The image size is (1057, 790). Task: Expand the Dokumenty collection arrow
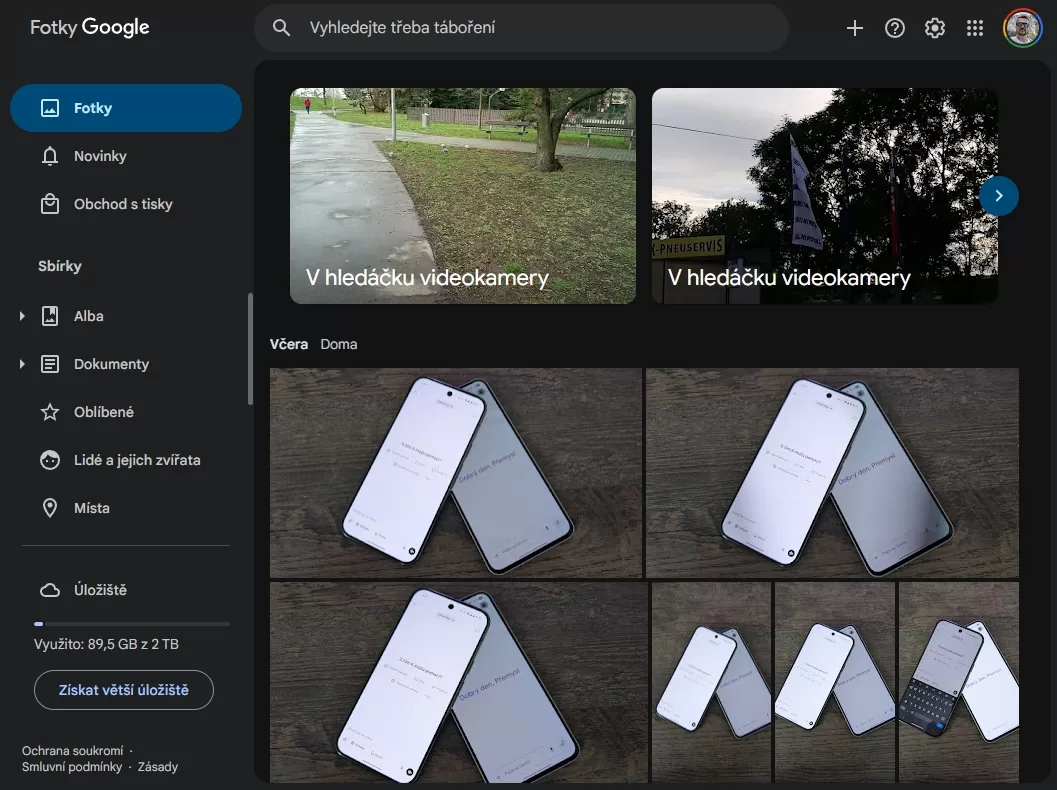tap(22, 364)
